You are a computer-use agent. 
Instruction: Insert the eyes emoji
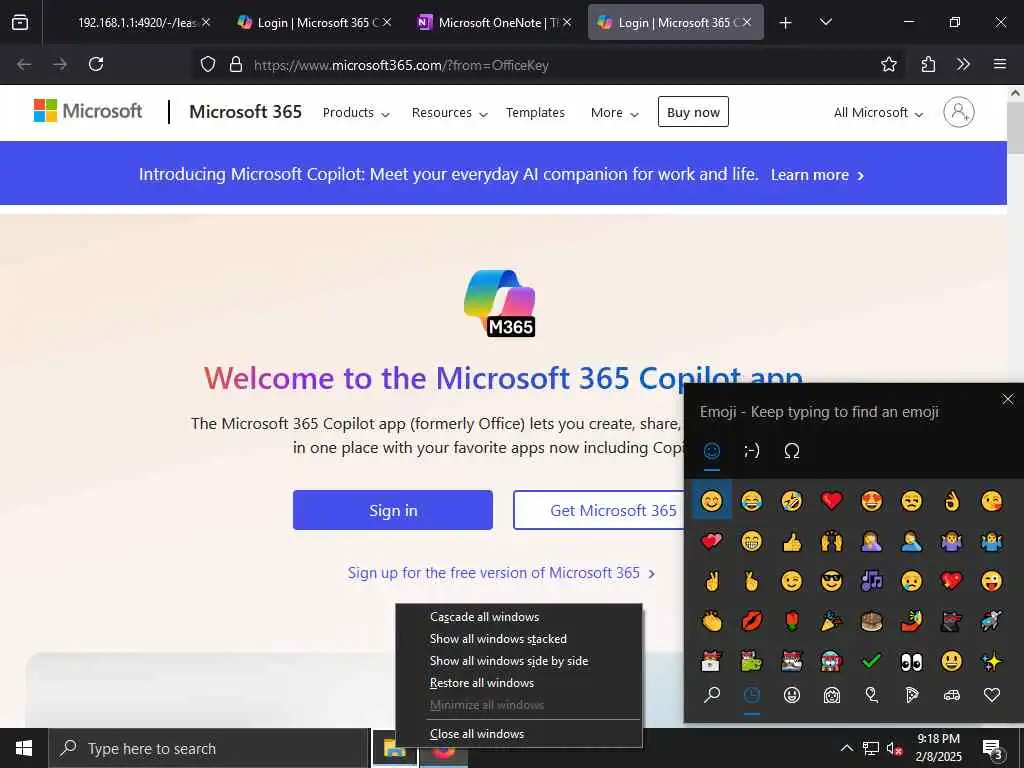pos(912,662)
